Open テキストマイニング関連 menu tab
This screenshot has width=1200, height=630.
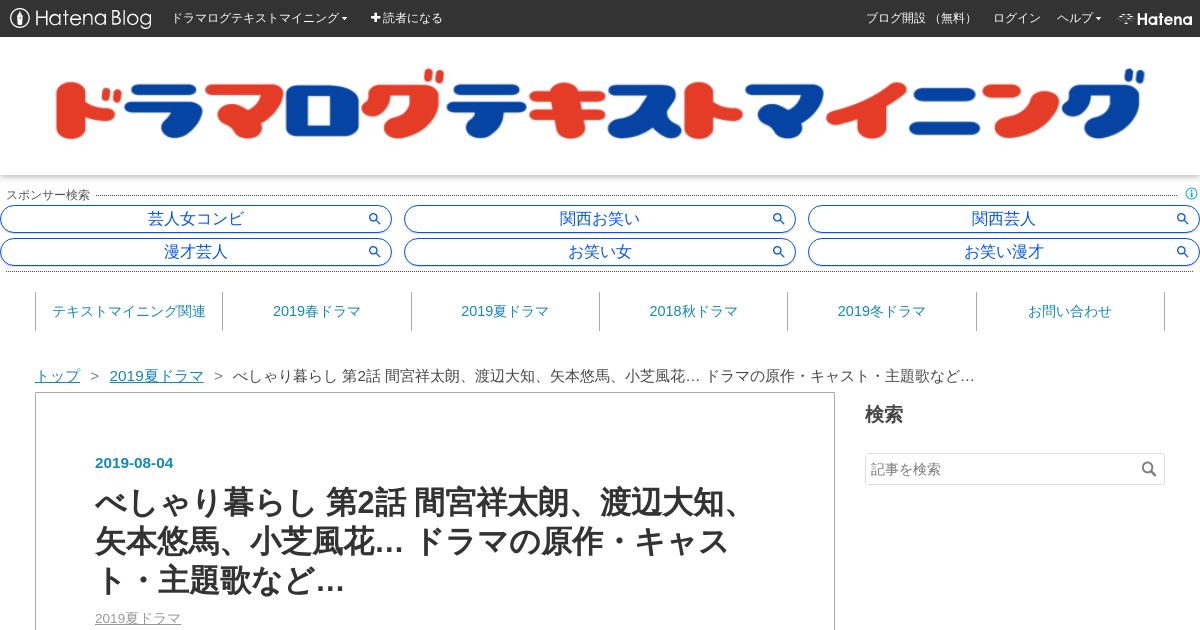129,311
